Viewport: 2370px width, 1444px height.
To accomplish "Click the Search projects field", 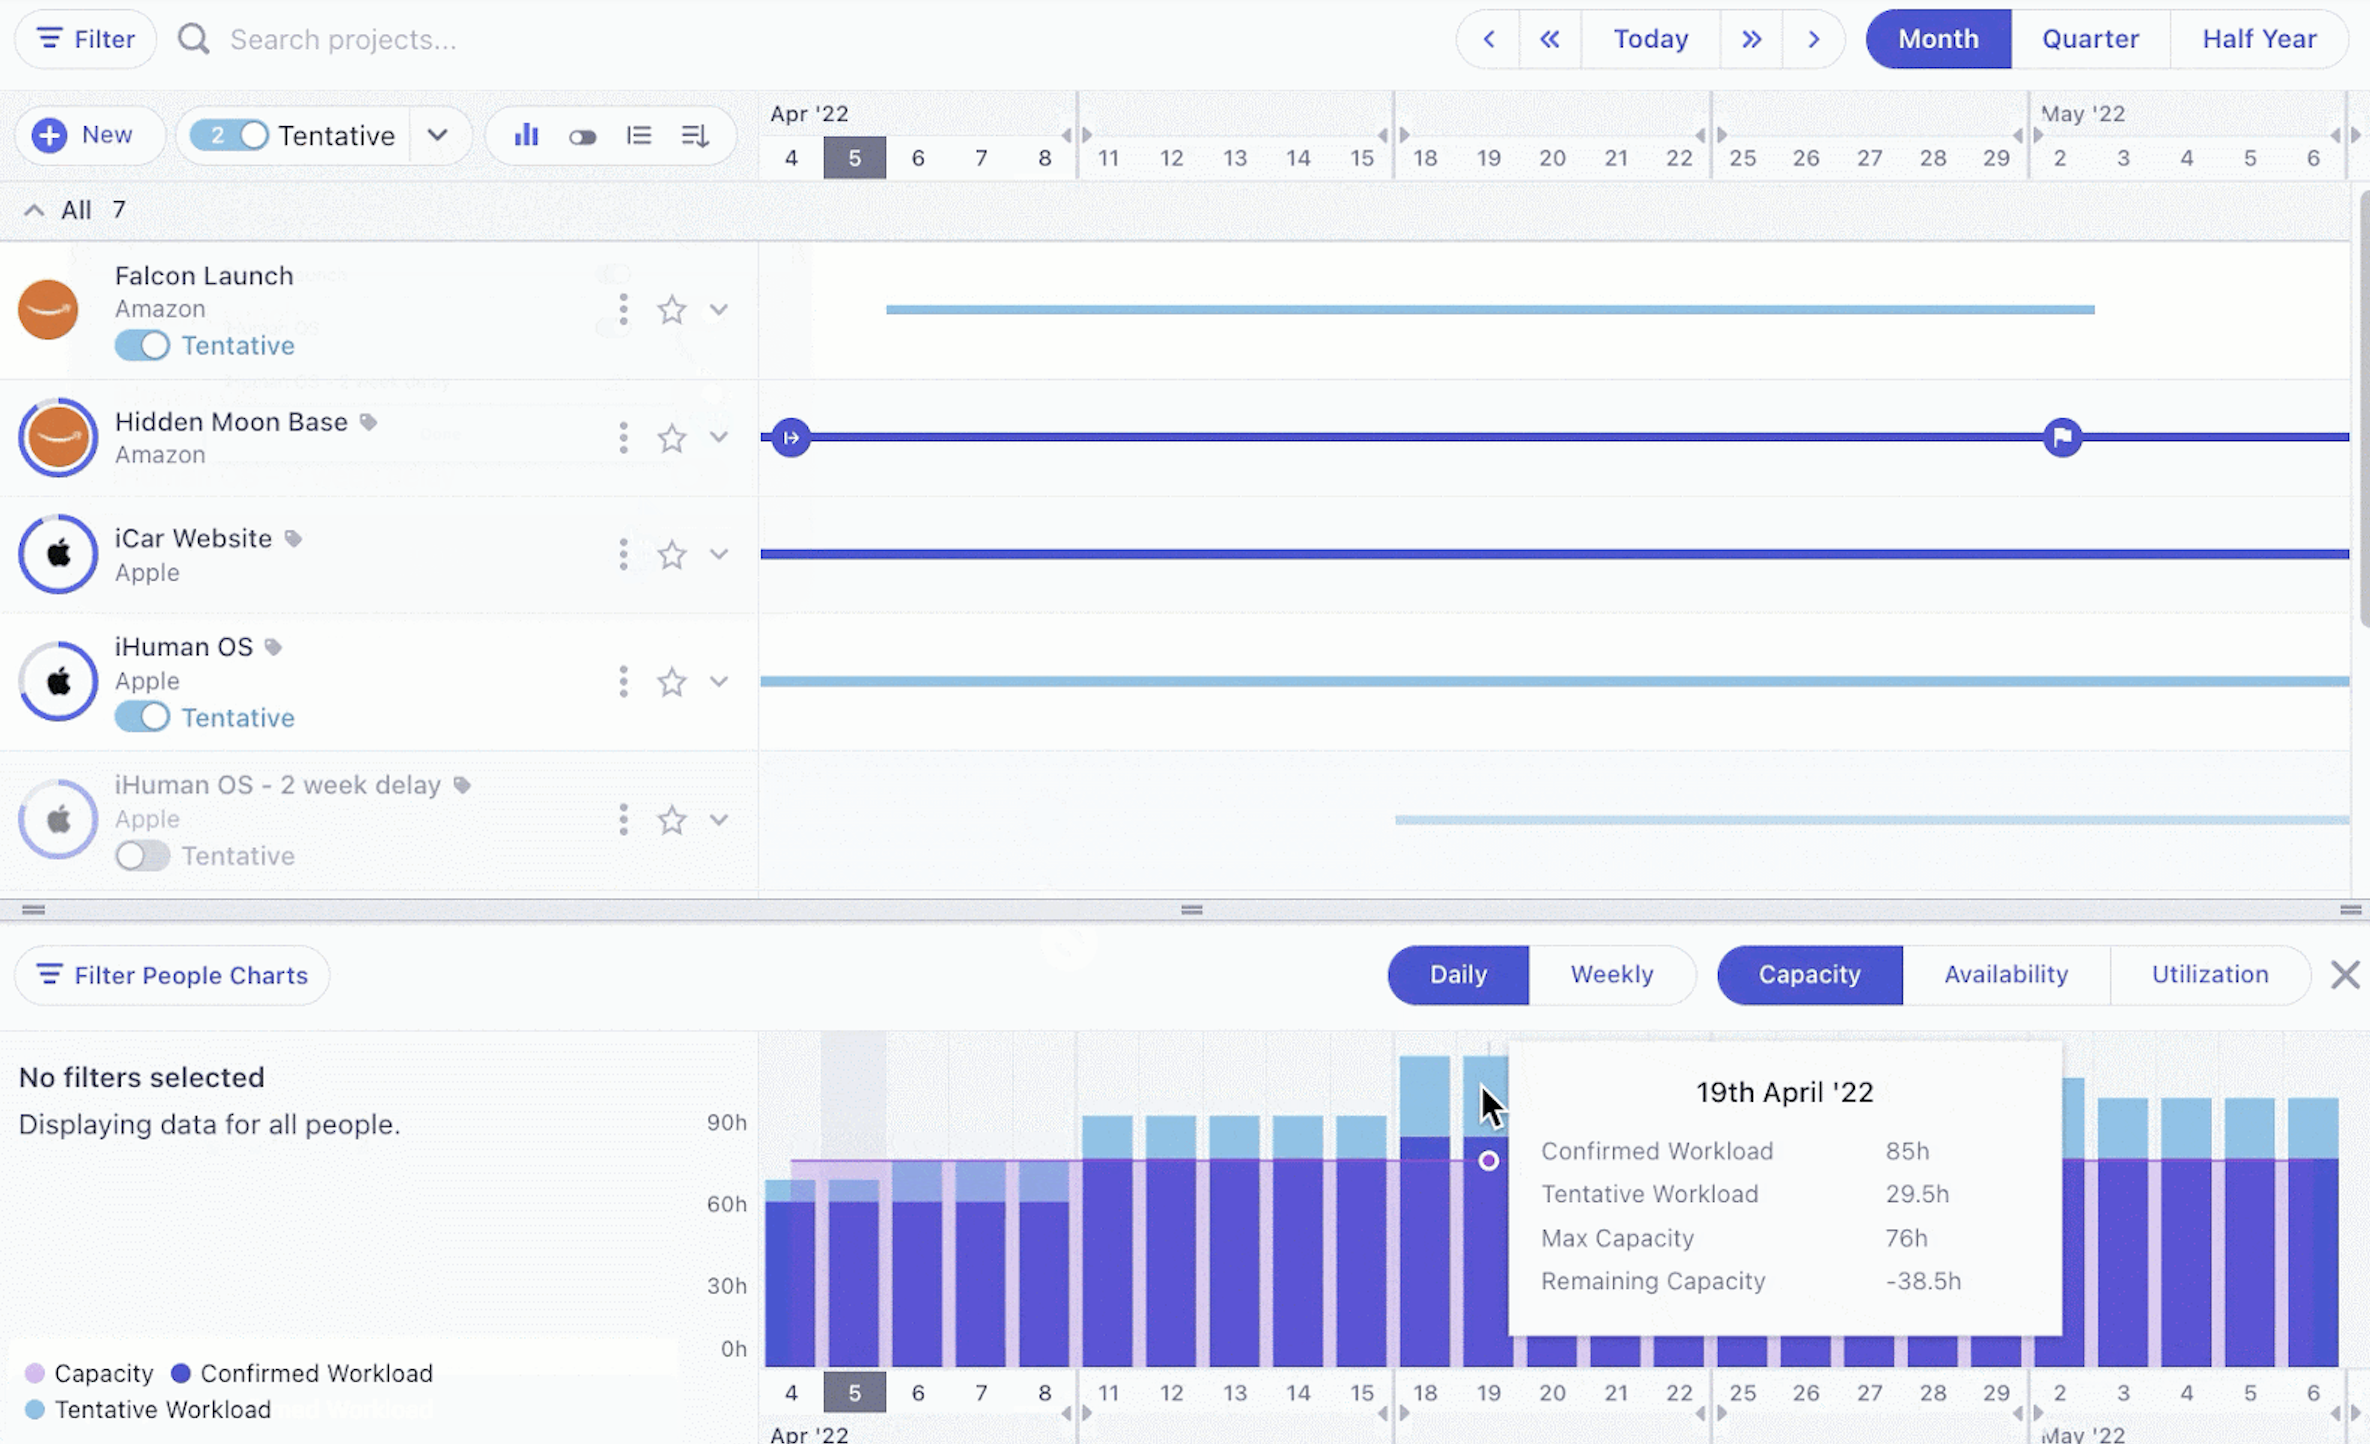I will (x=343, y=39).
